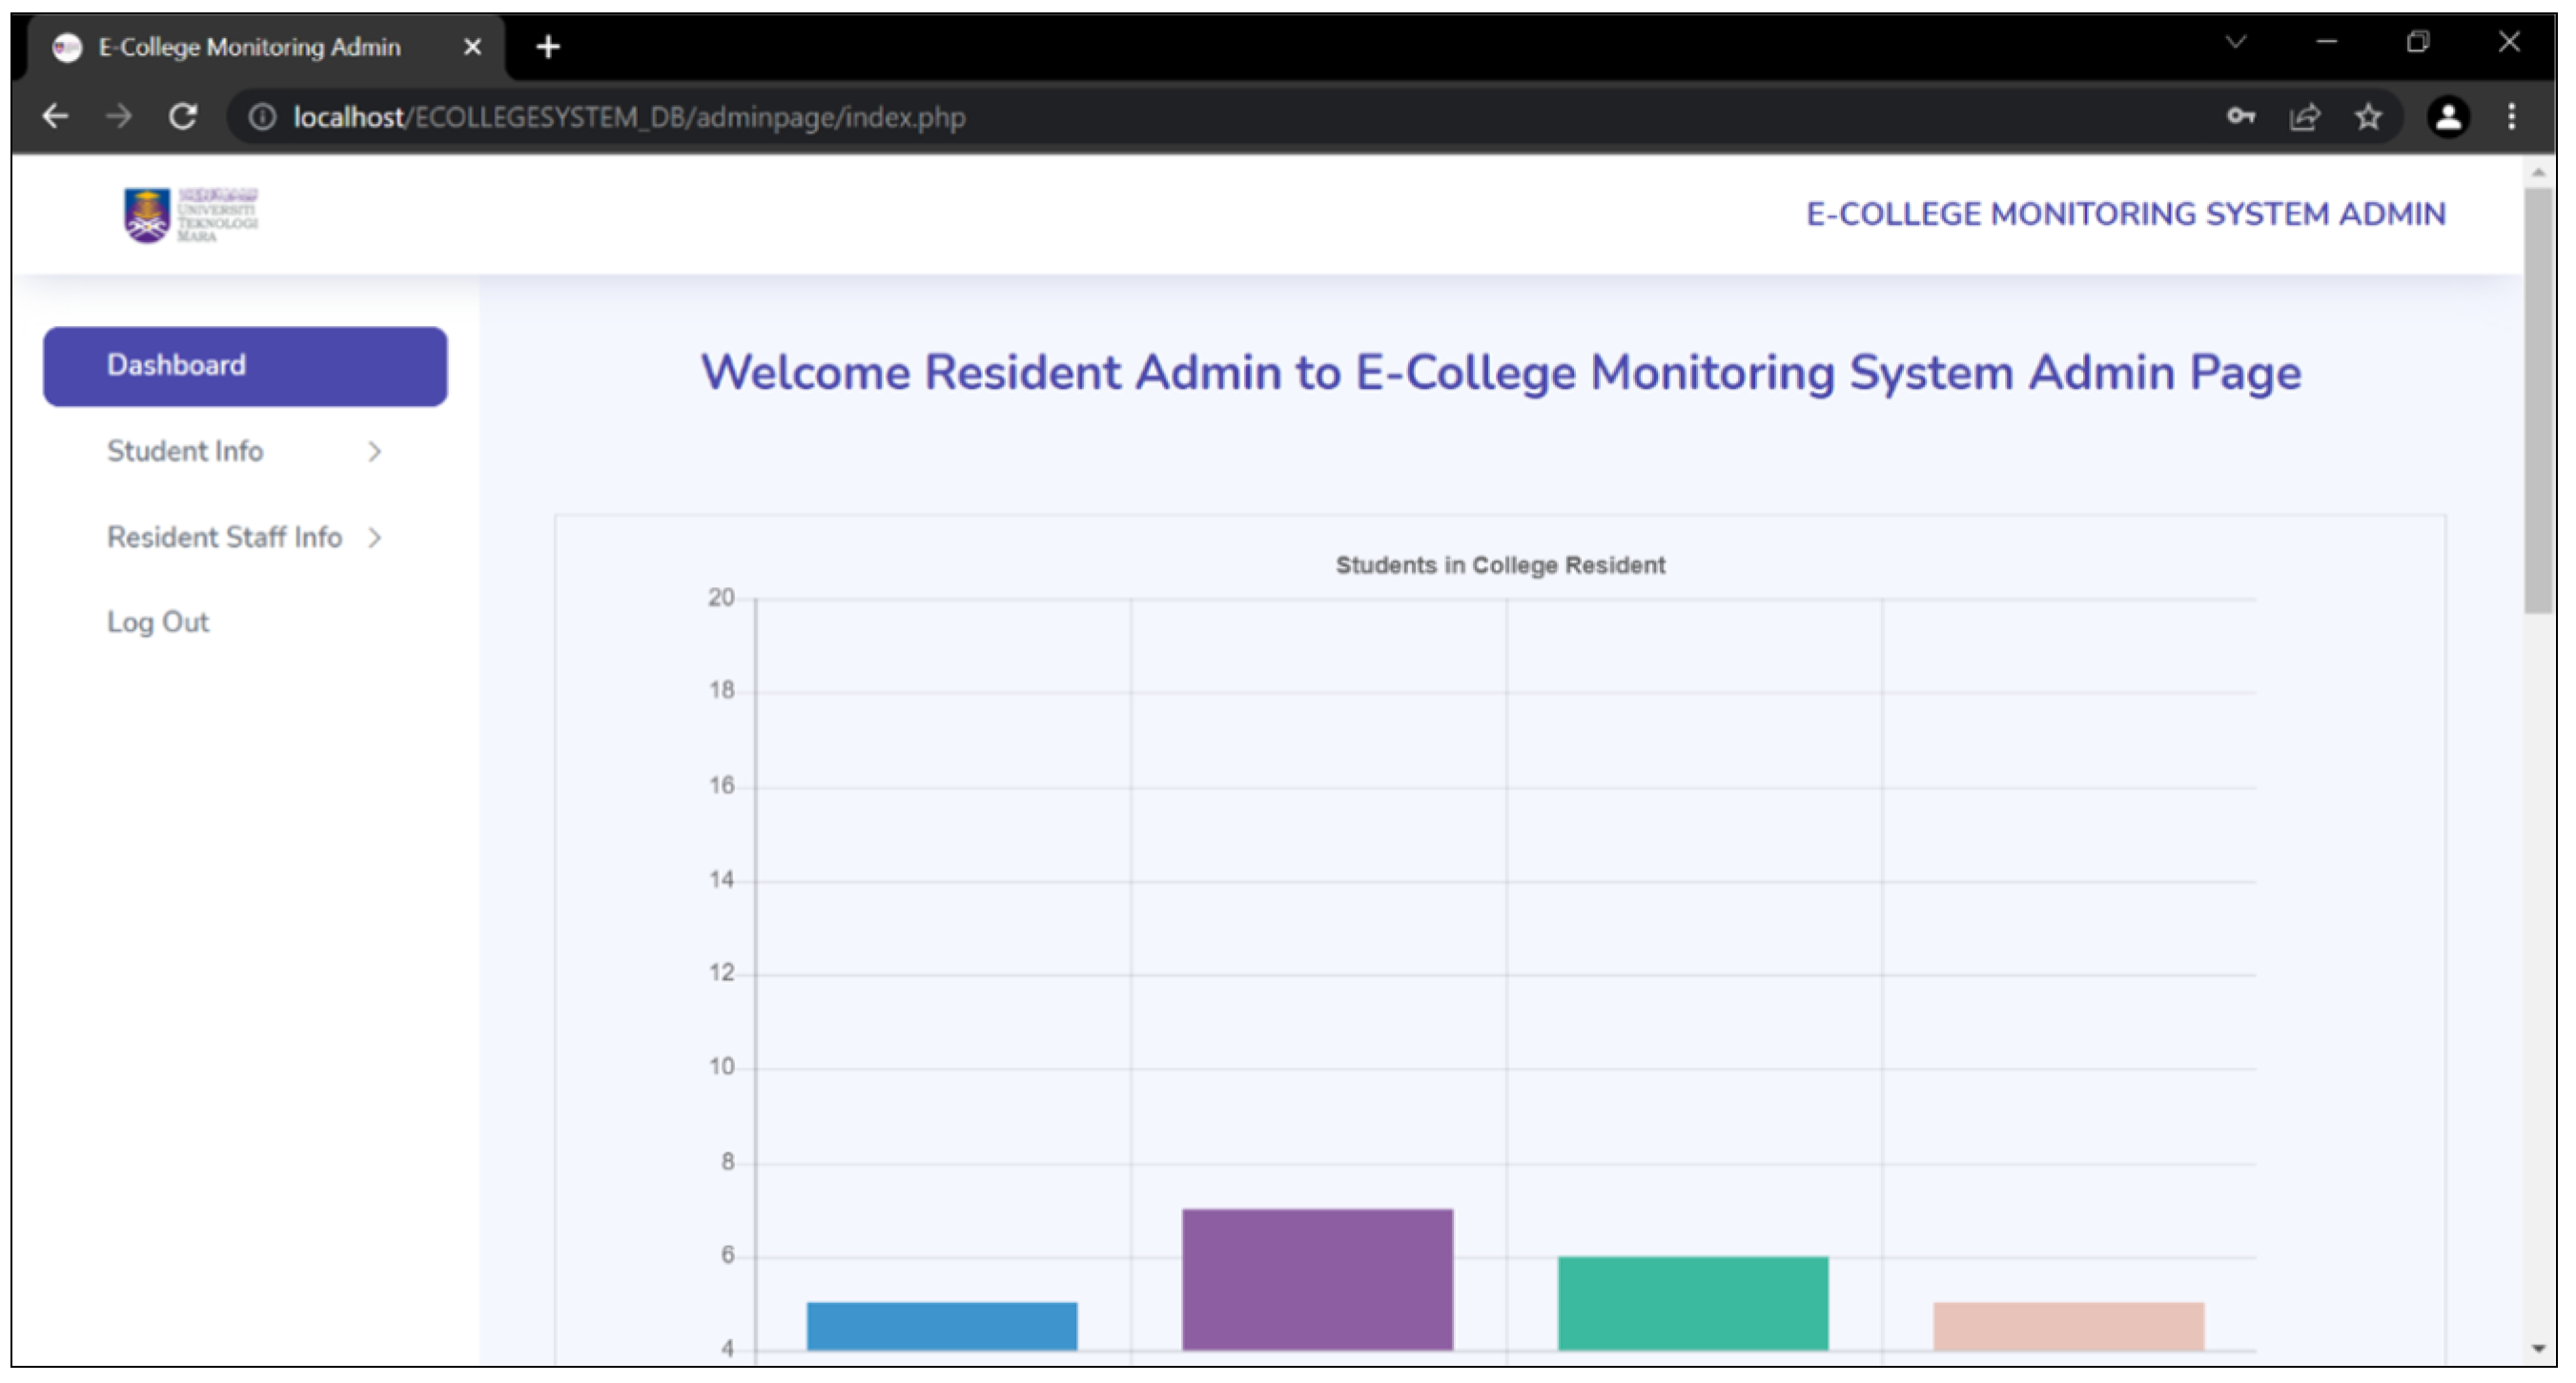The width and height of the screenshot is (2576, 1383).
Task: Click the browser forward arrow
Action: (x=119, y=117)
